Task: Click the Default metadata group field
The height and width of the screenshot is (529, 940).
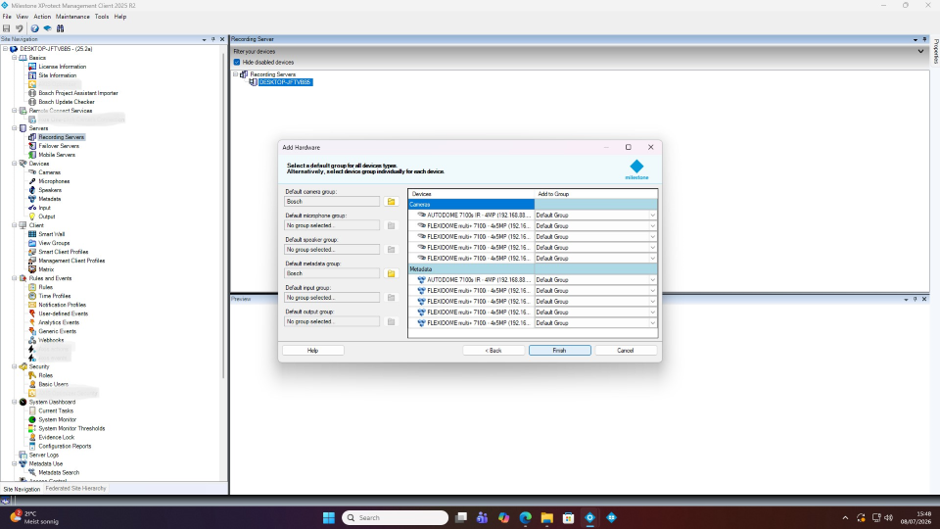Action: (x=332, y=273)
